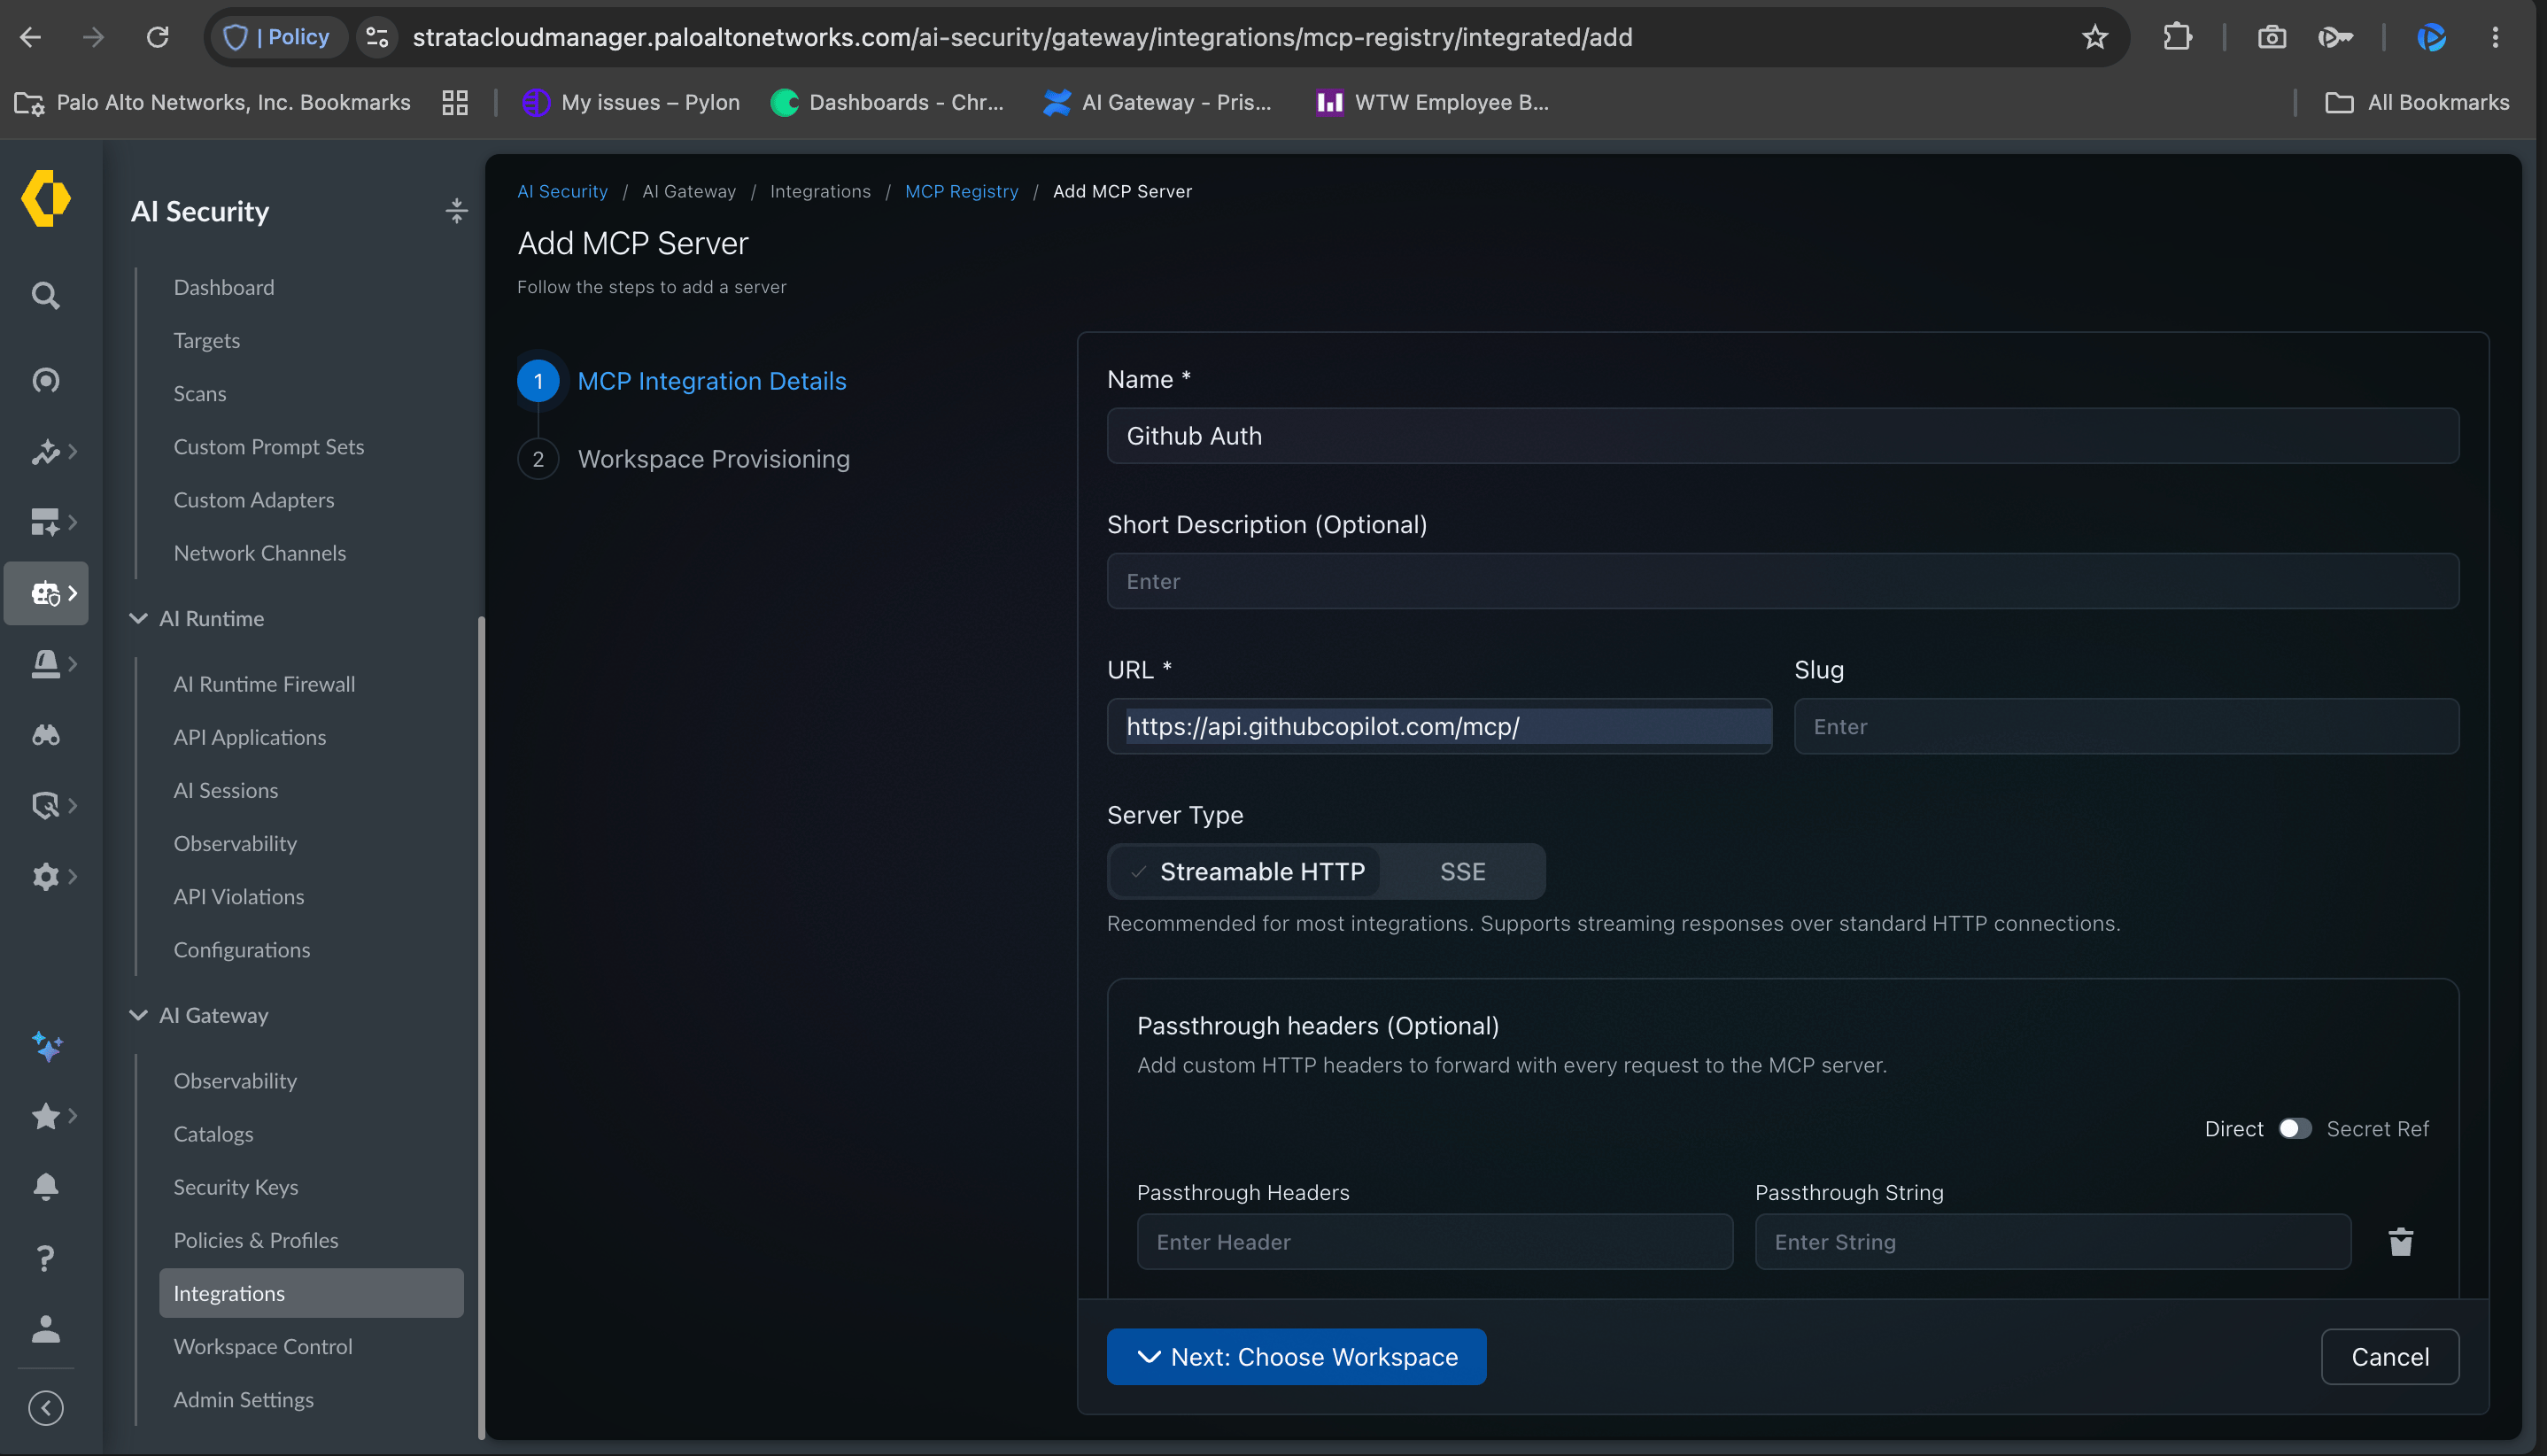Image resolution: width=2547 pixels, height=1456 pixels.
Task: Click the Short Description input
Action: (1782, 581)
